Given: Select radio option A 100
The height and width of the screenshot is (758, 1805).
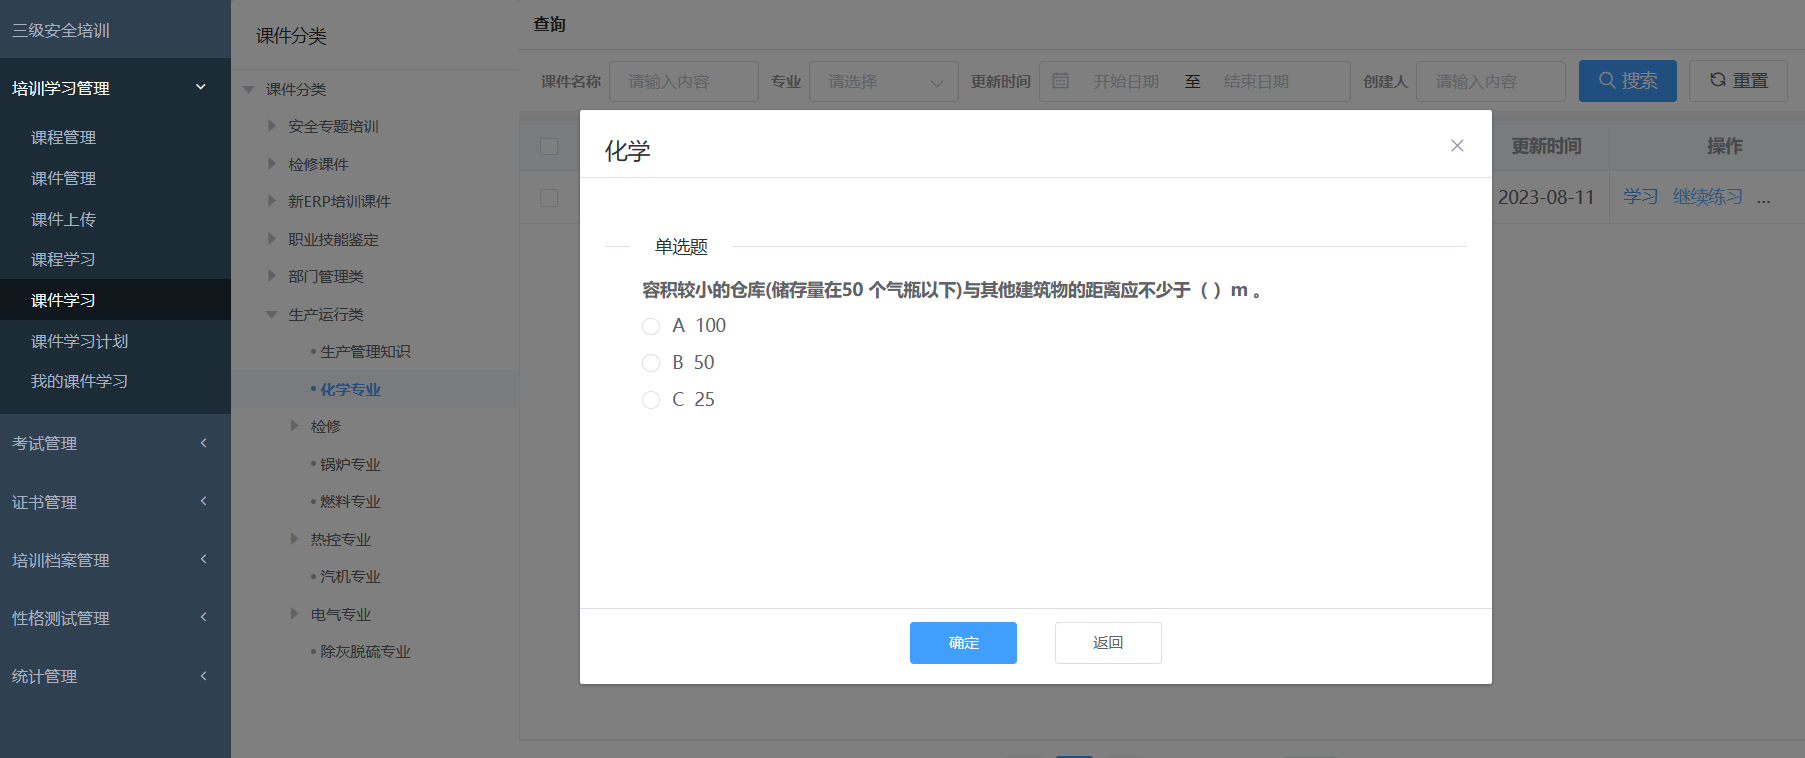Looking at the screenshot, I should point(651,326).
